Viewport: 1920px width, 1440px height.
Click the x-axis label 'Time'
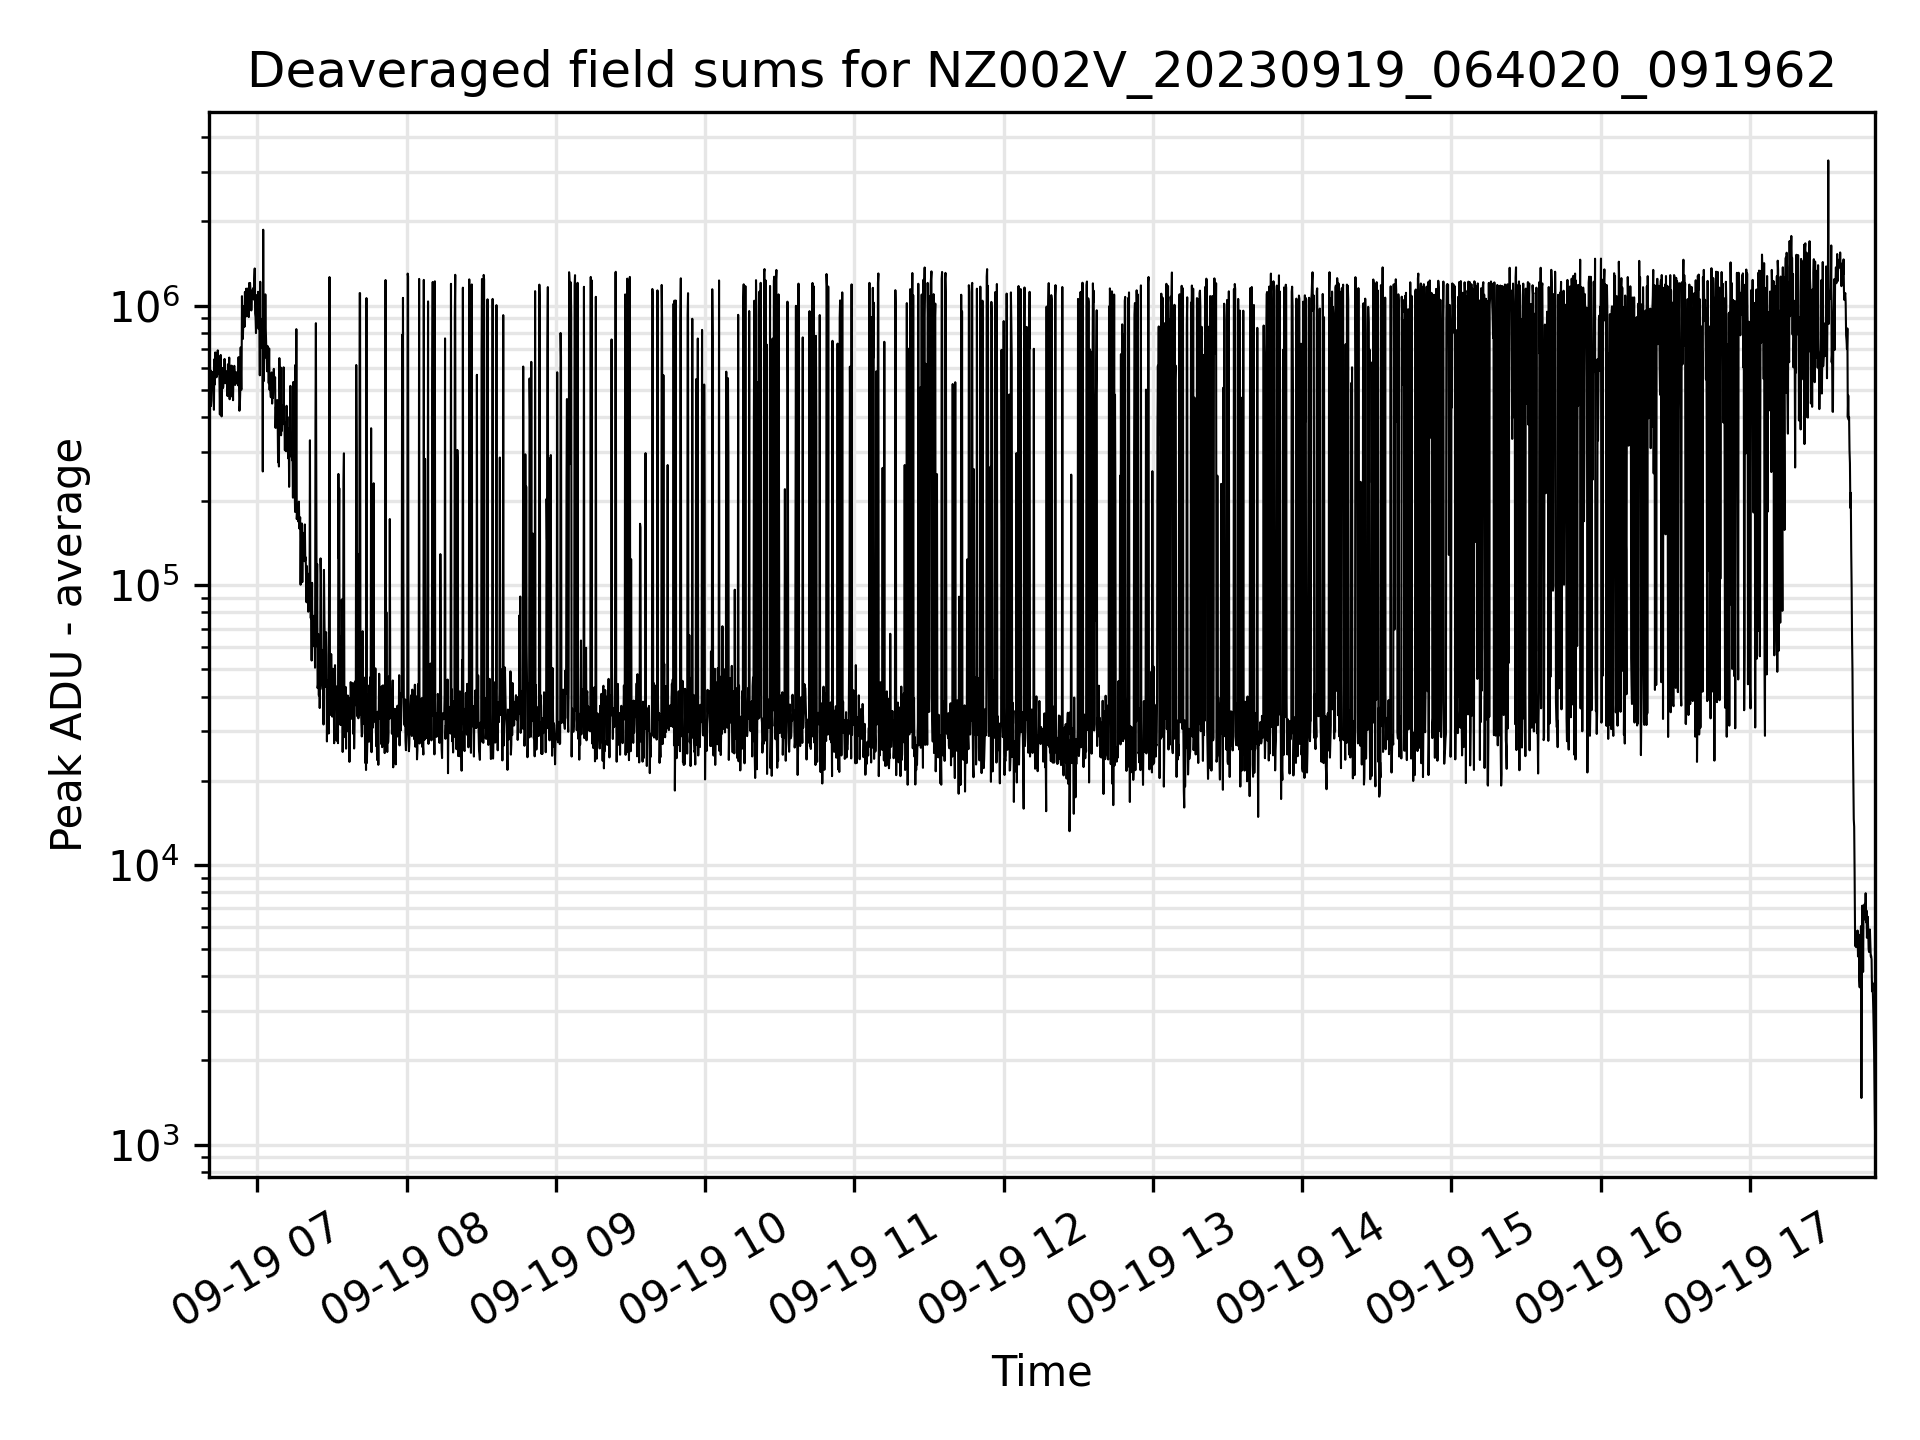coord(1041,1371)
